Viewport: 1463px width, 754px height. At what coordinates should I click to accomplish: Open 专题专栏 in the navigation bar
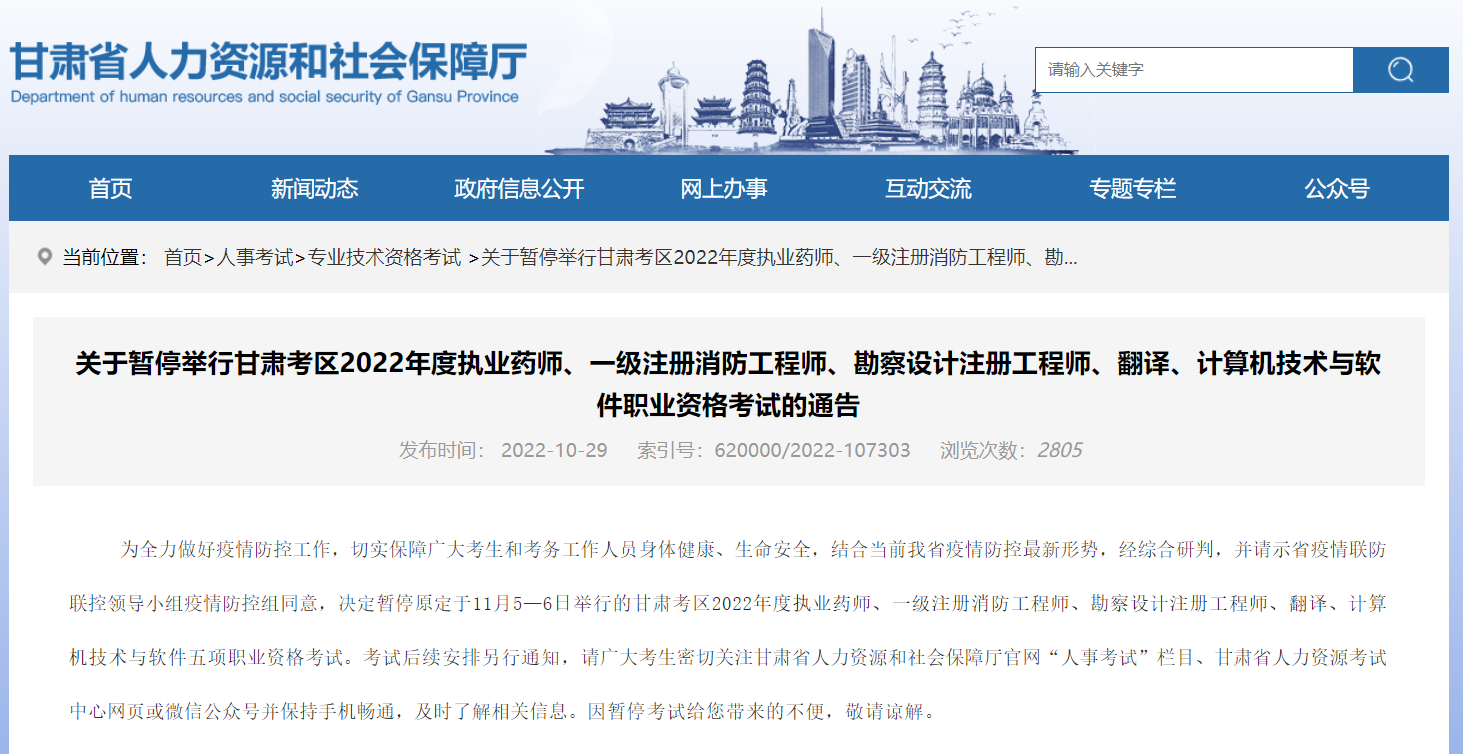point(1133,188)
